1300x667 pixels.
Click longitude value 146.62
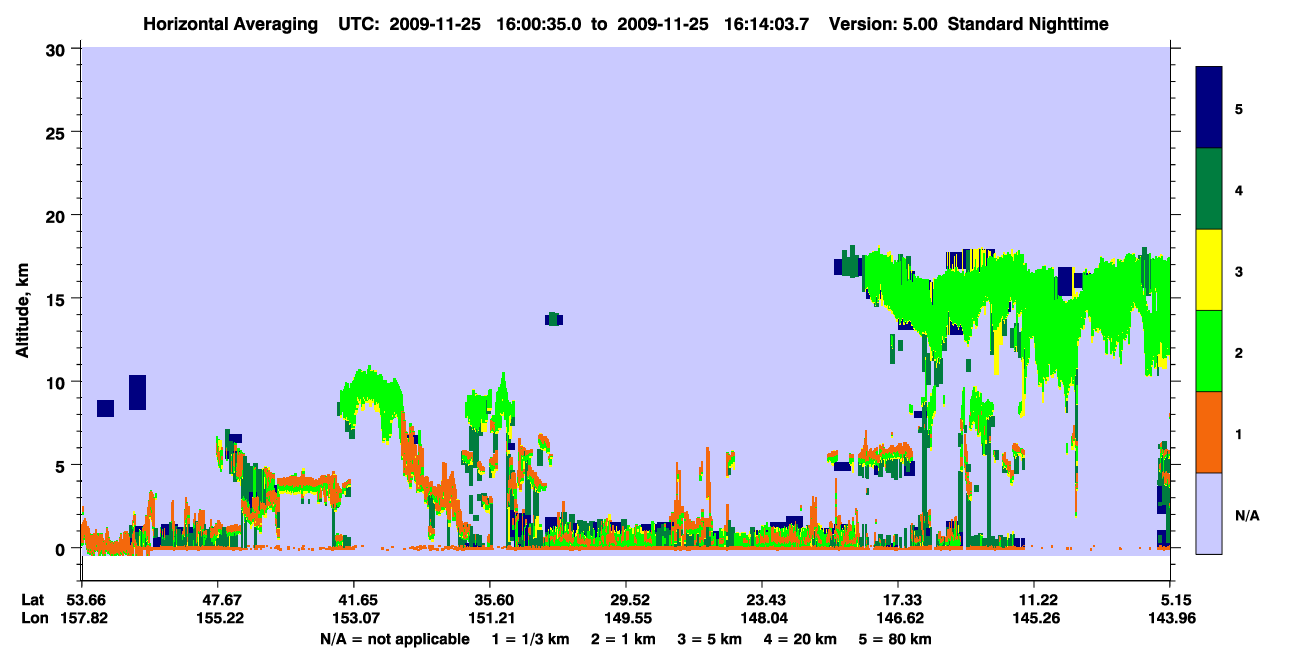[898, 618]
